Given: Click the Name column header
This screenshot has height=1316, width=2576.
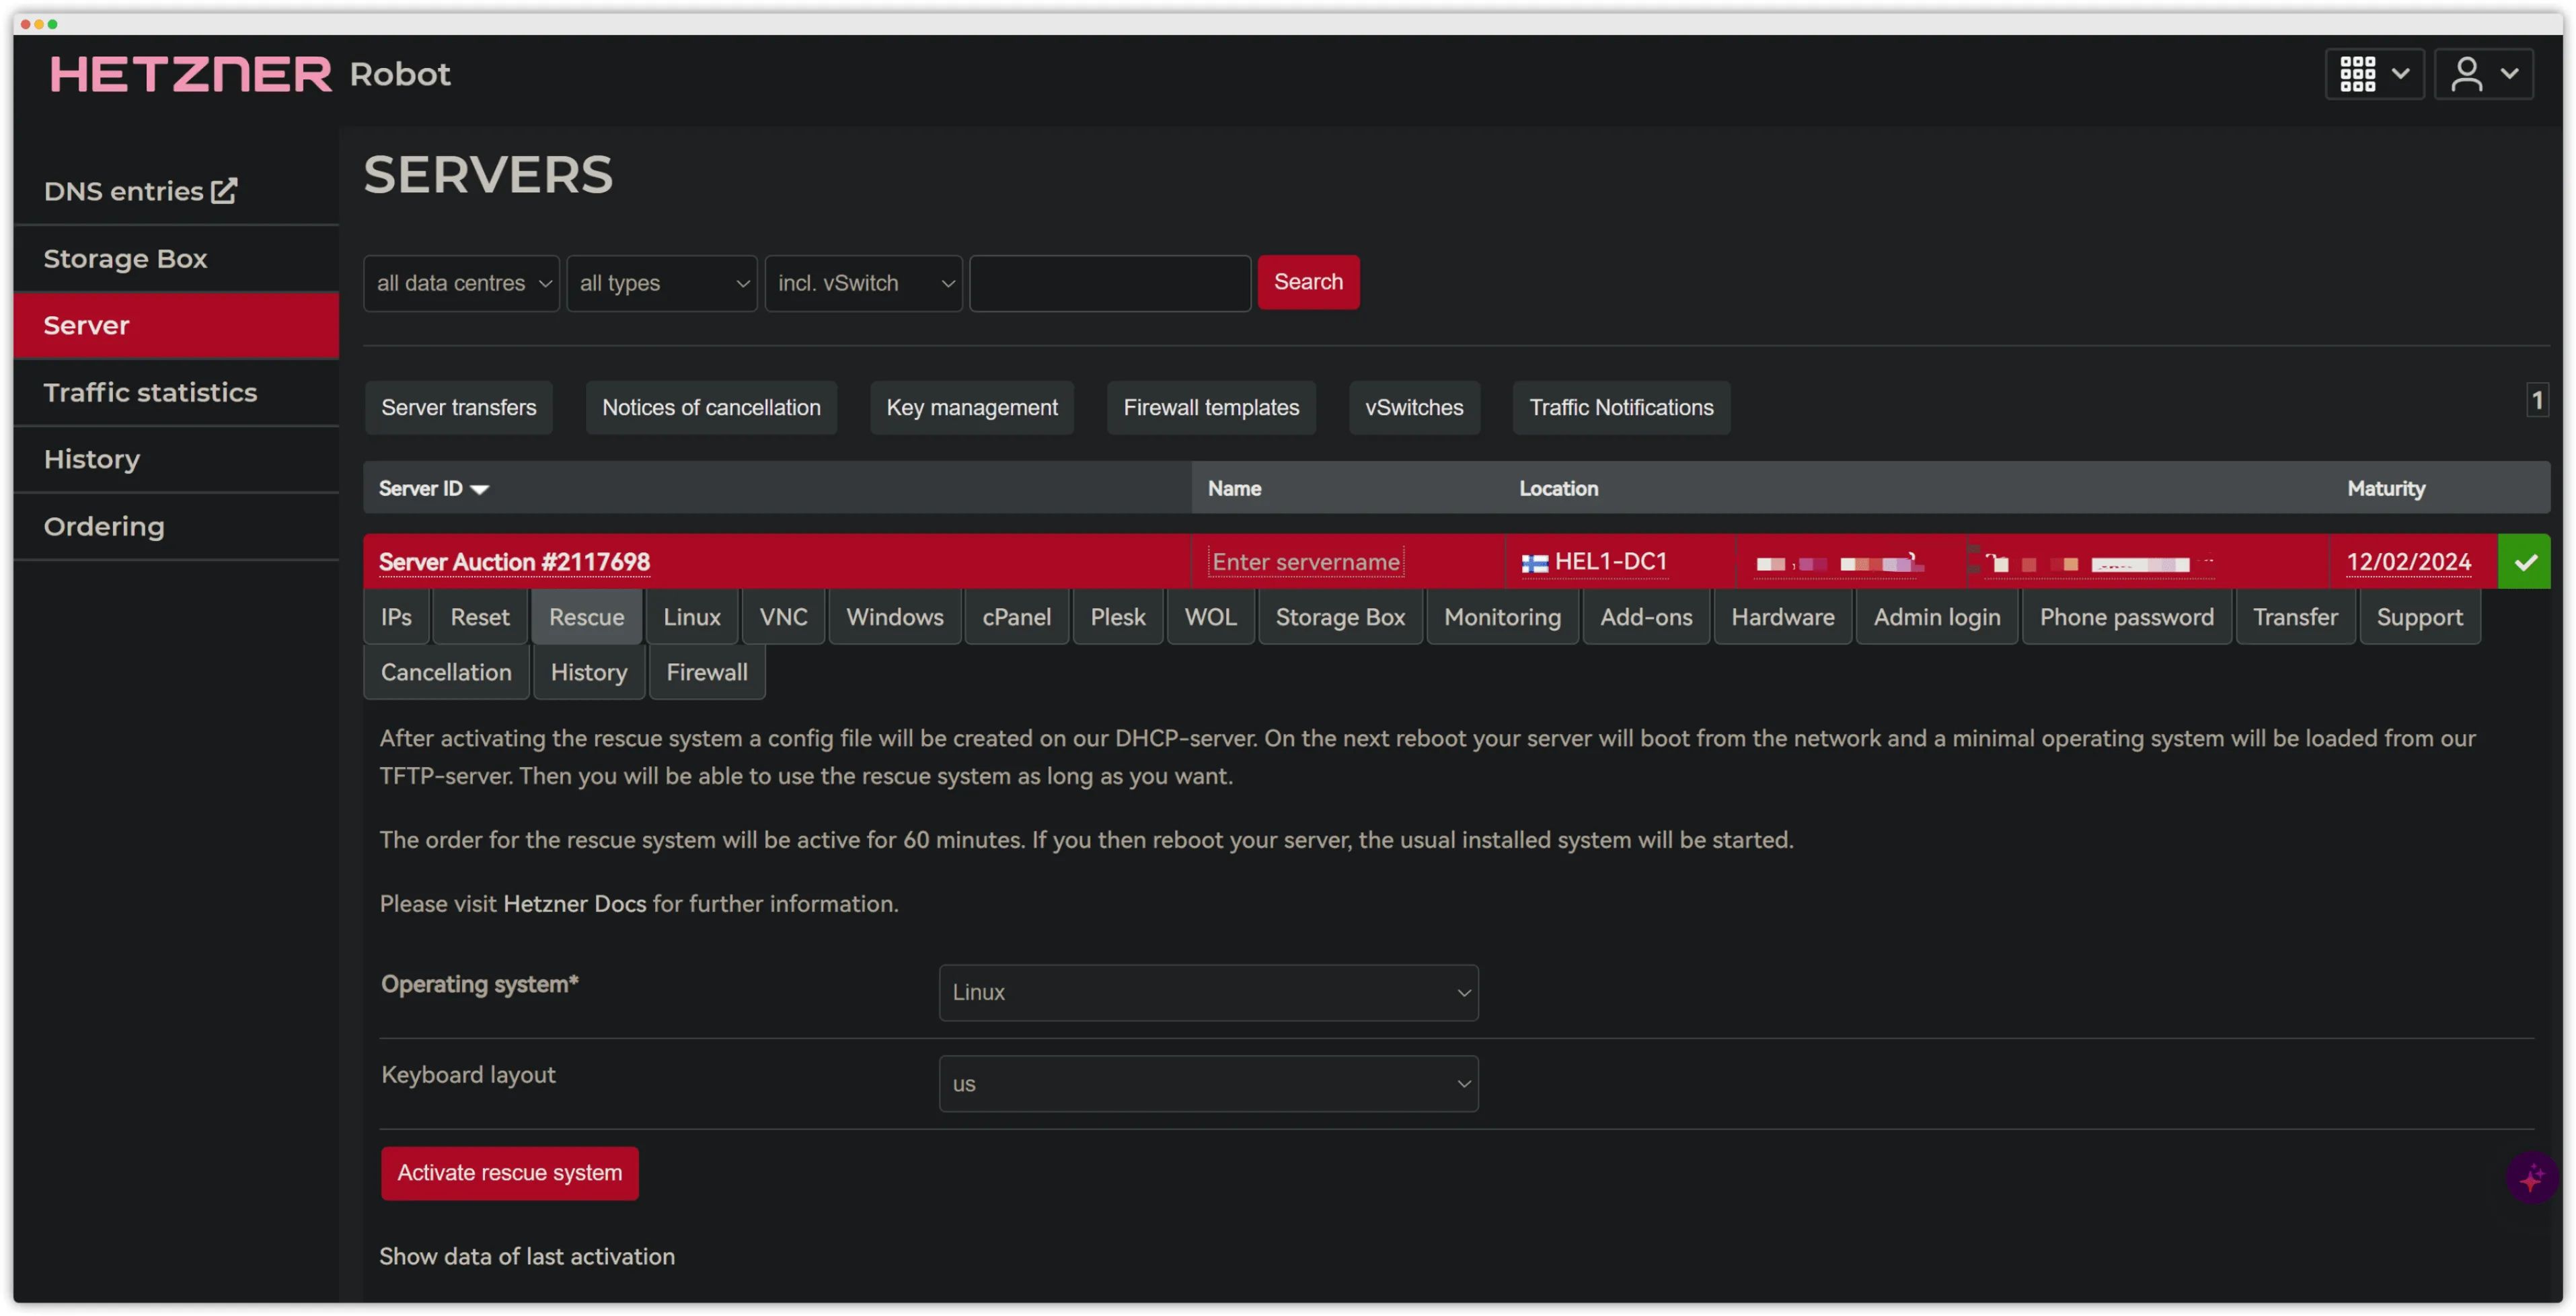Looking at the screenshot, I should tap(1234, 488).
